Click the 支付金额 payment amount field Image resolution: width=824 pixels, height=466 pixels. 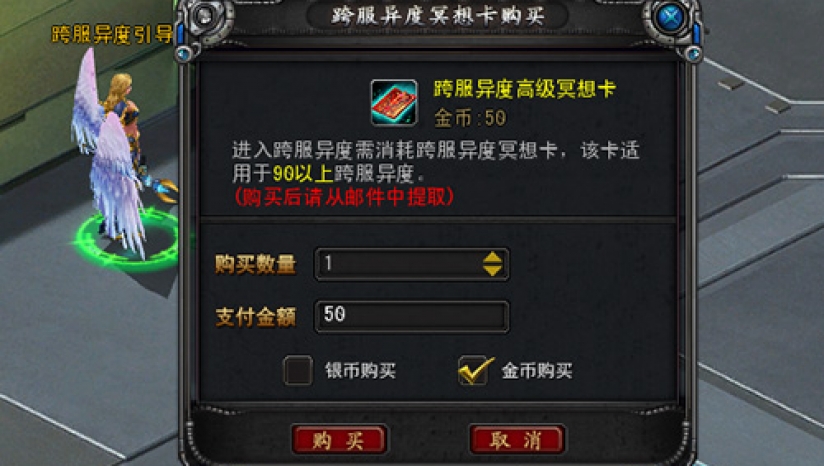(x=411, y=316)
